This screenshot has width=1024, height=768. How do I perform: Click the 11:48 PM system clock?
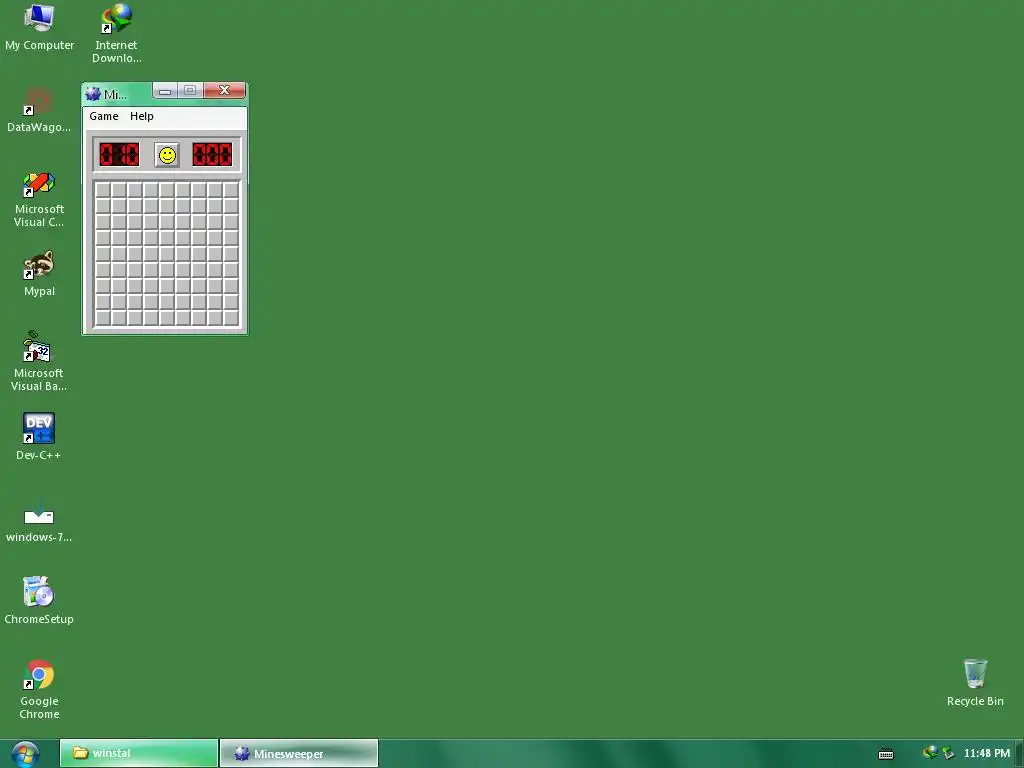[x=987, y=754]
